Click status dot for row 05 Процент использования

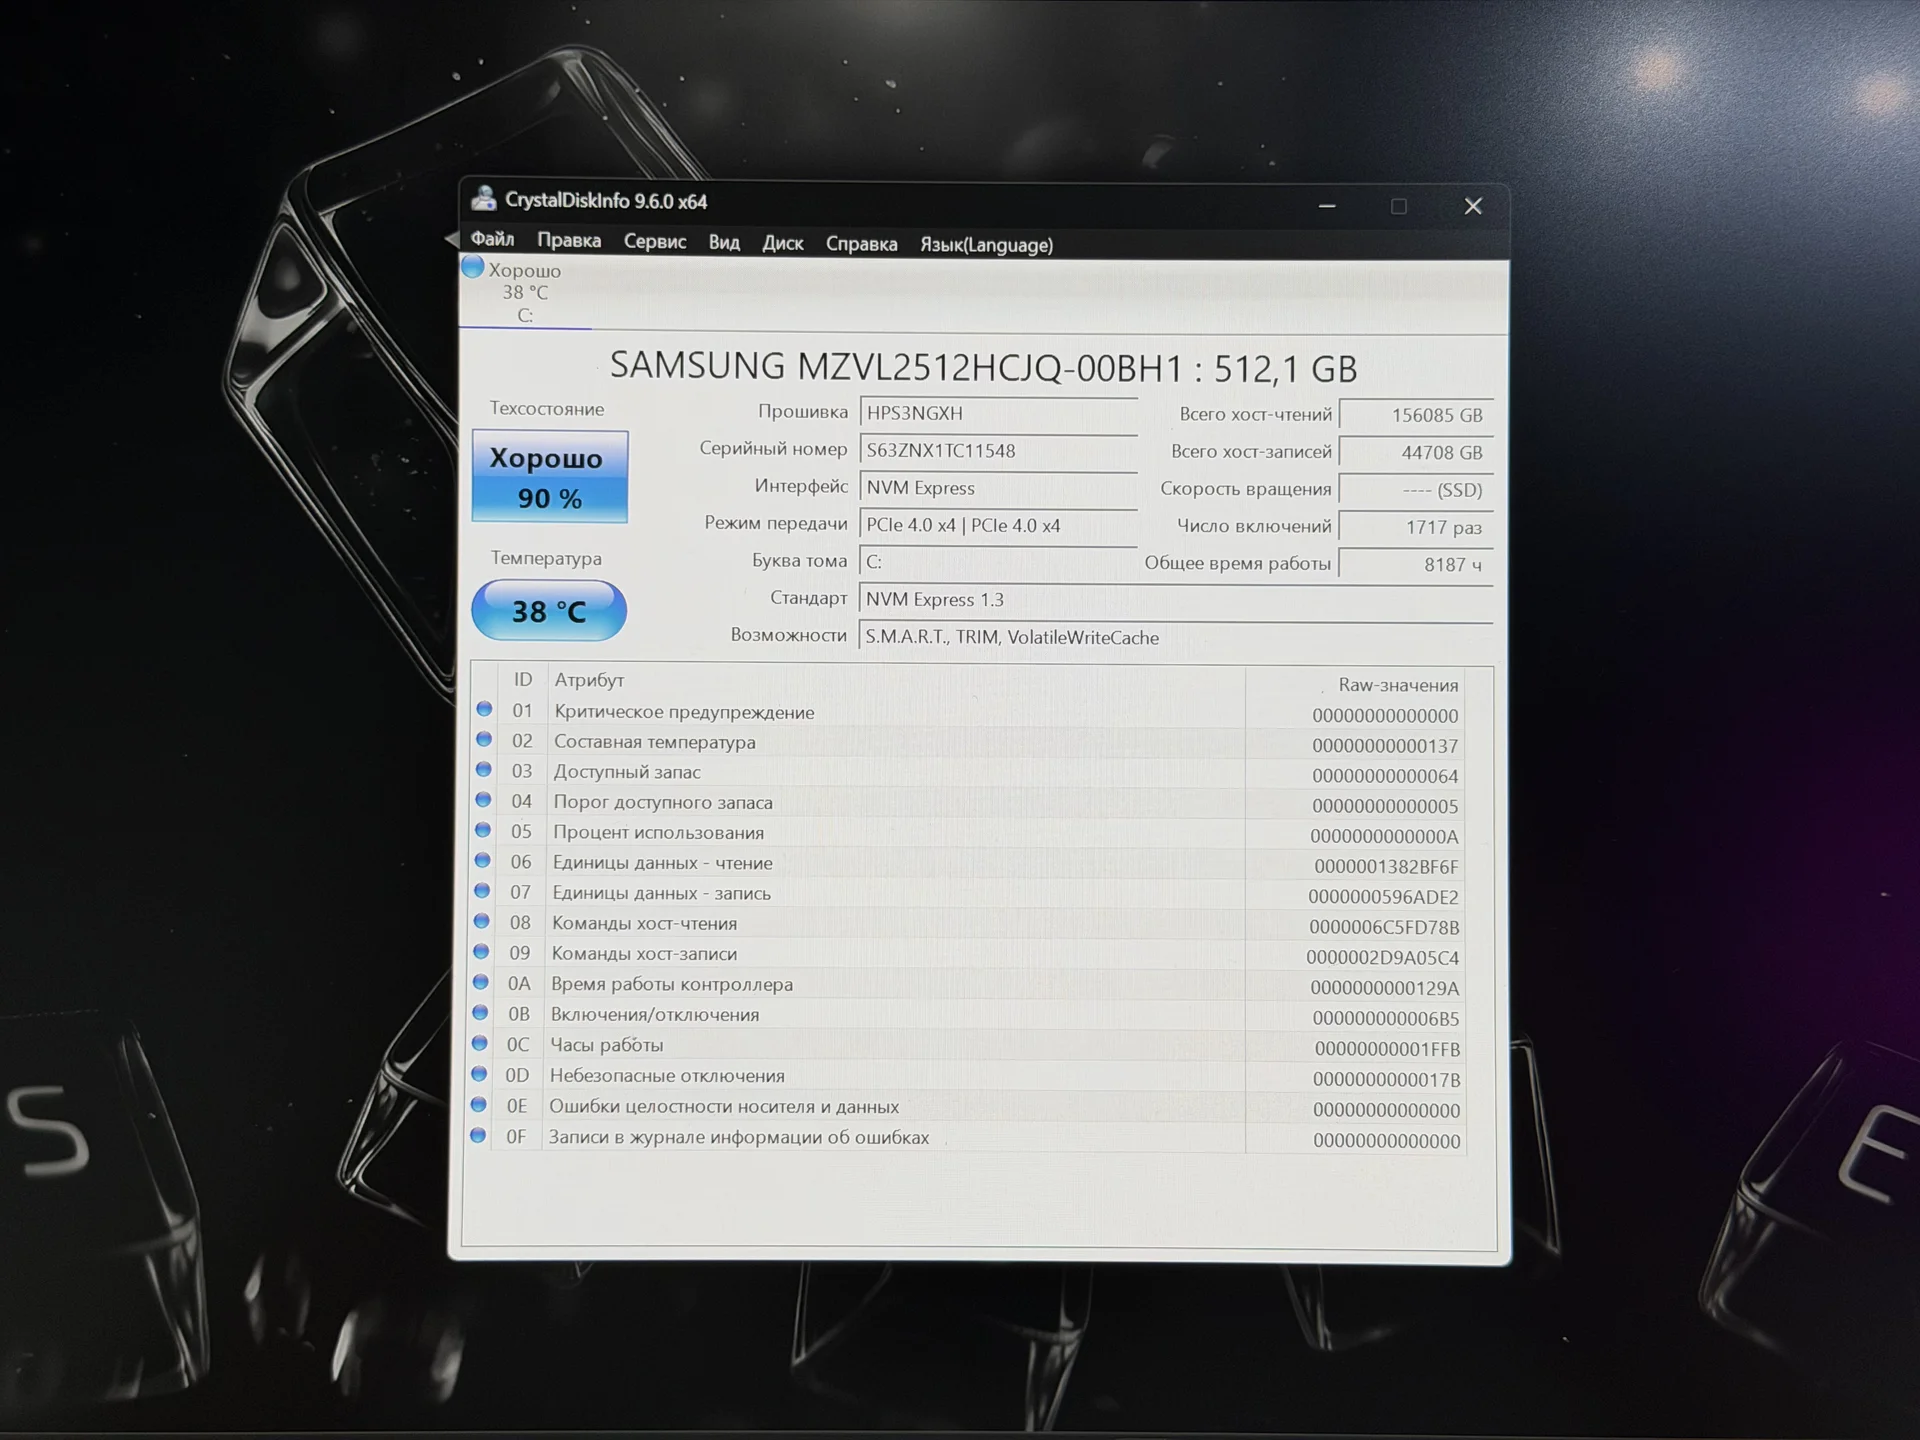[x=483, y=830]
